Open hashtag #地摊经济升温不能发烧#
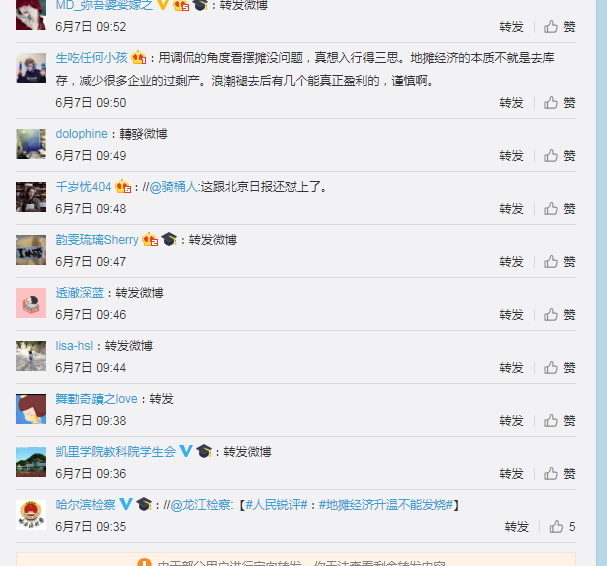 [386, 505]
